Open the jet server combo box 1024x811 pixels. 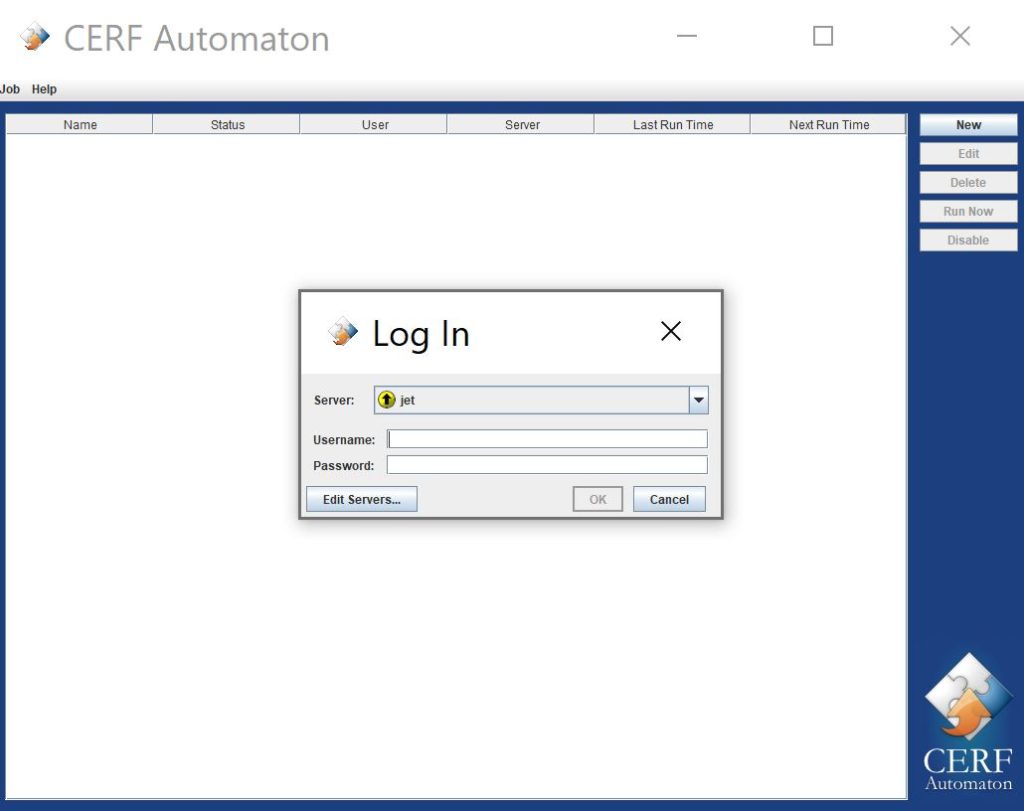532,400
